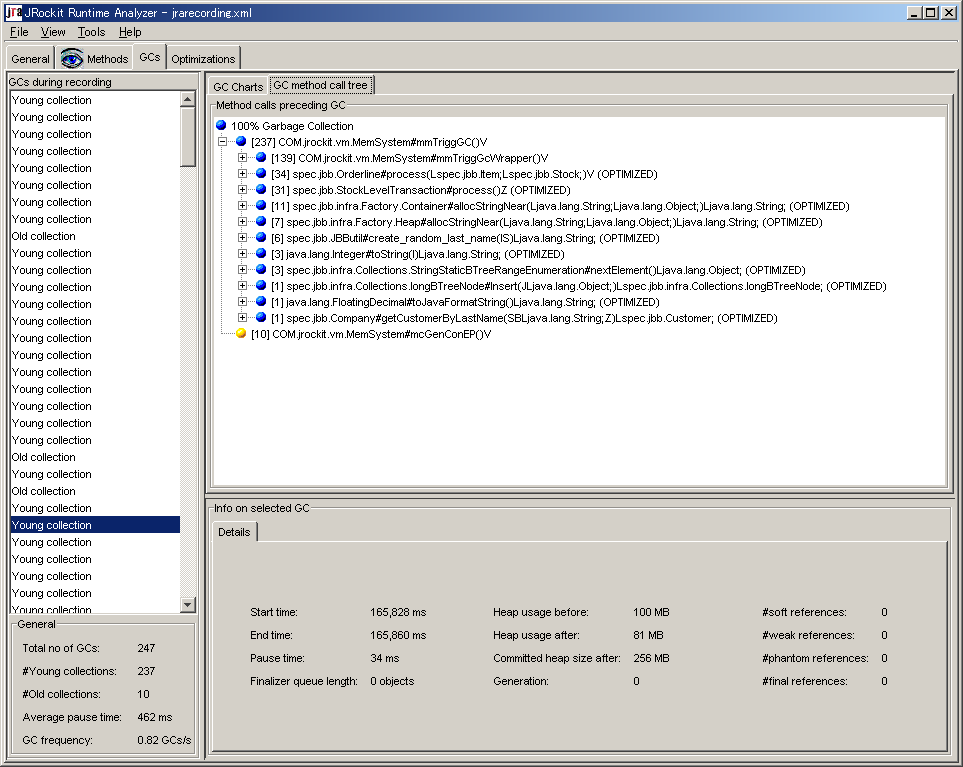
Task: Click #Young collections value '237'
Action: coord(146,671)
